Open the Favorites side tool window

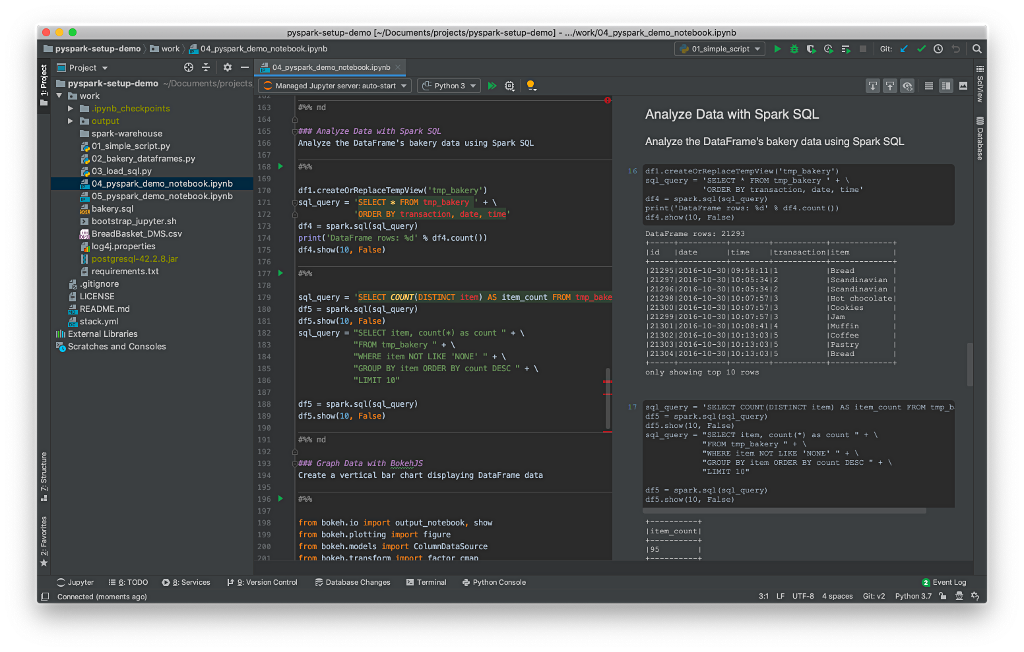click(44, 541)
